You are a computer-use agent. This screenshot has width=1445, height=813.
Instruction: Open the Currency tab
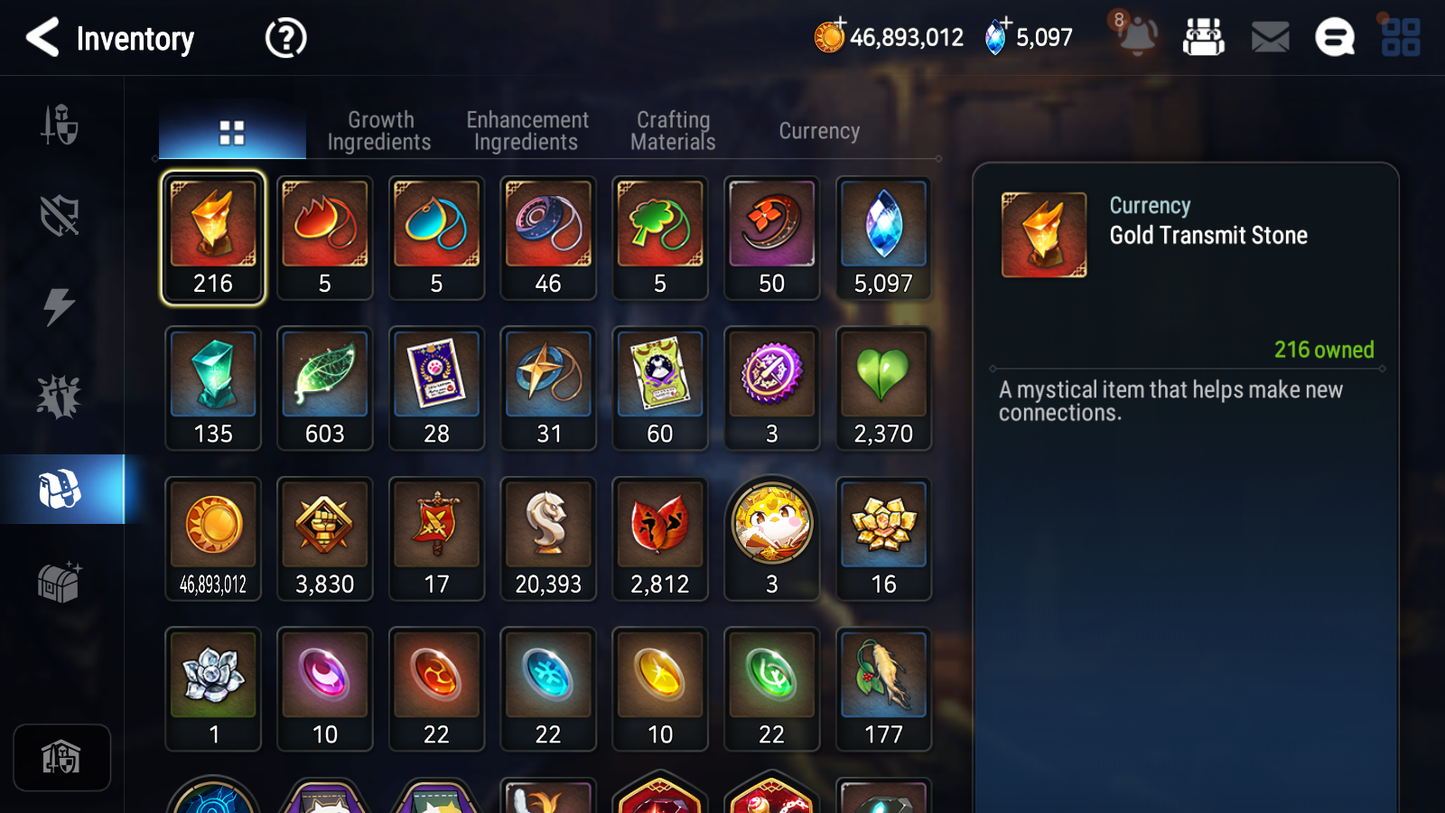pyautogui.click(x=819, y=131)
